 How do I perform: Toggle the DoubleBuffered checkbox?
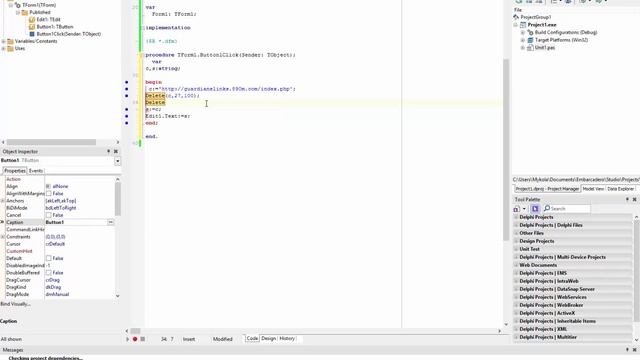click(49, 273)
